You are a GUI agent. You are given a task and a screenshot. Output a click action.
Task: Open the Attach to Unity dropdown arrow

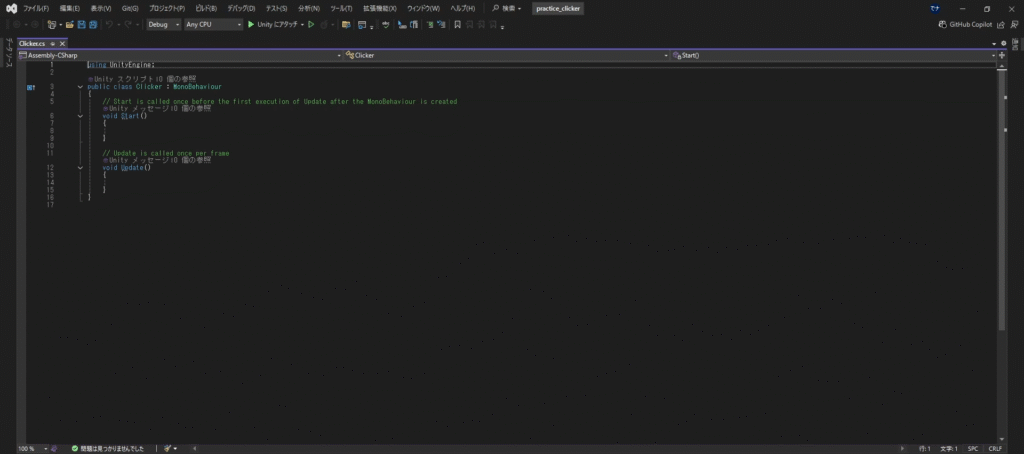(x=302, y=24)
